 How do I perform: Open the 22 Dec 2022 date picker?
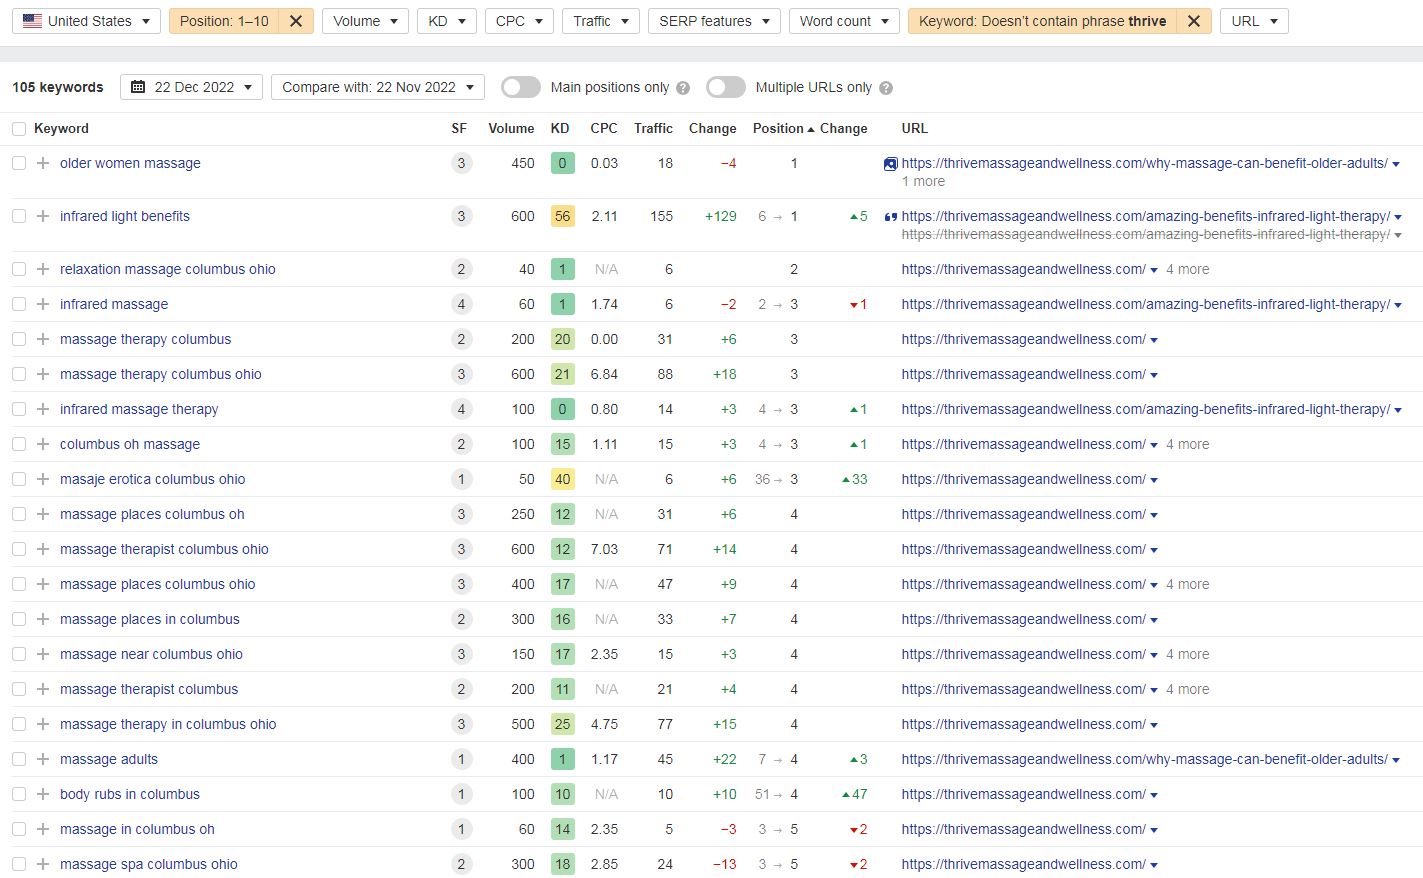(x=192, y=87)
